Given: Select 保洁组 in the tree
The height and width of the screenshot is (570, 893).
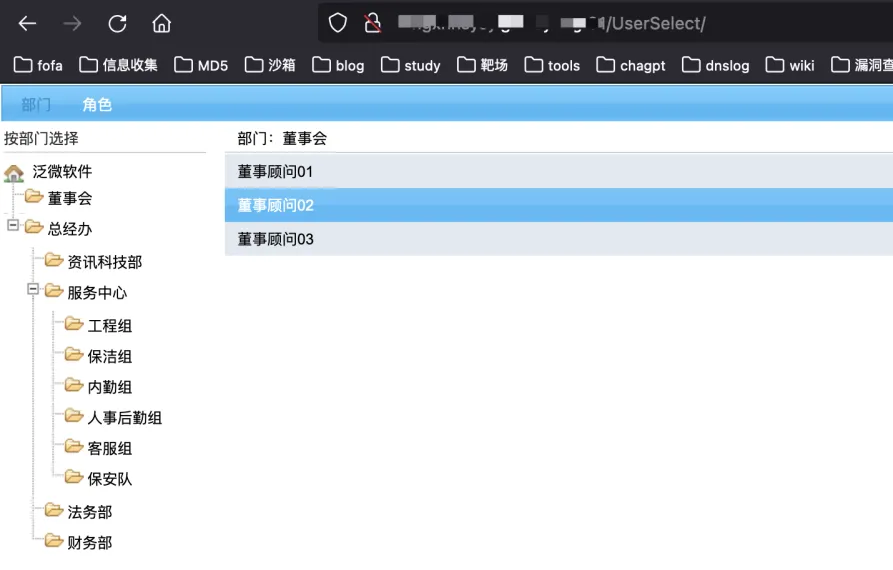Looking at the screenshot, I should pos(110,356).
